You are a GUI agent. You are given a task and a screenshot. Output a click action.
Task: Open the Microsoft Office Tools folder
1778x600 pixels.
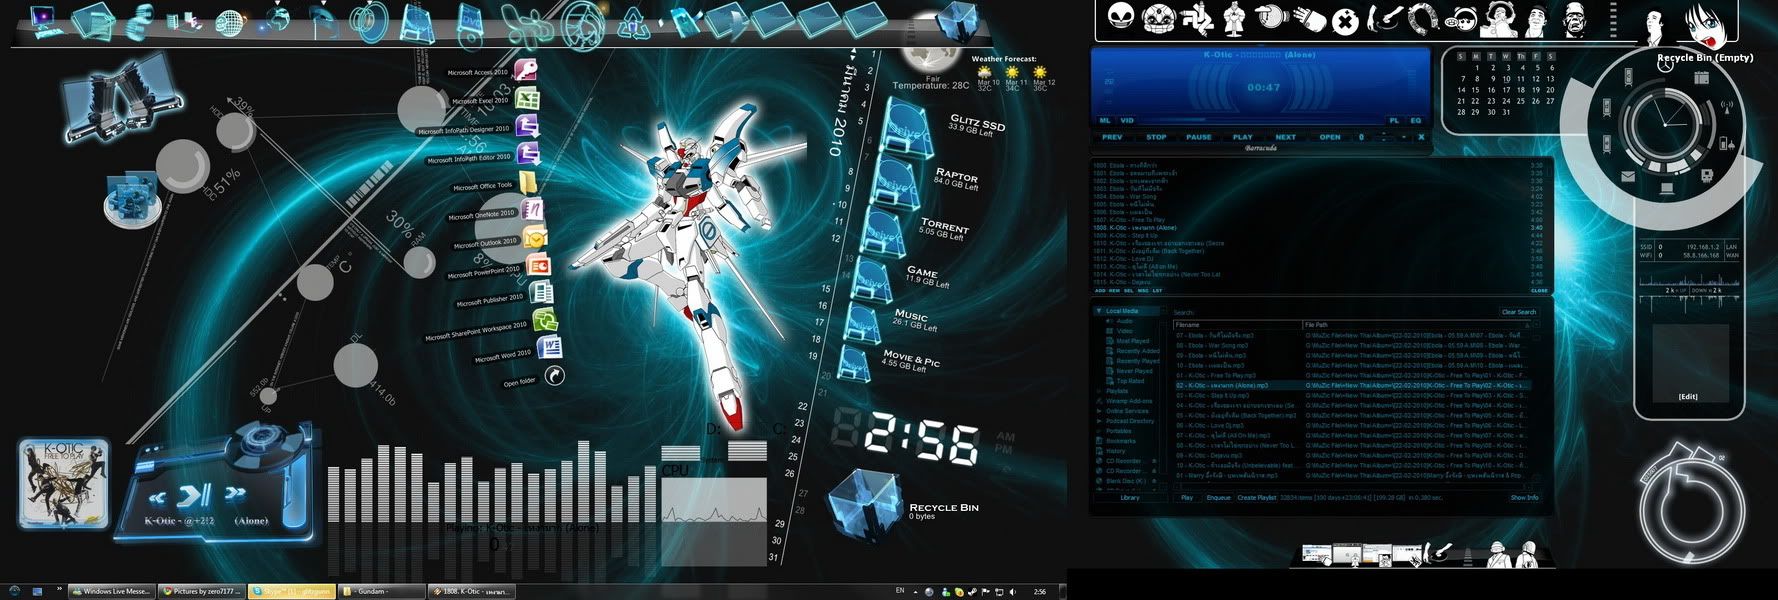(x=529, y=183)
